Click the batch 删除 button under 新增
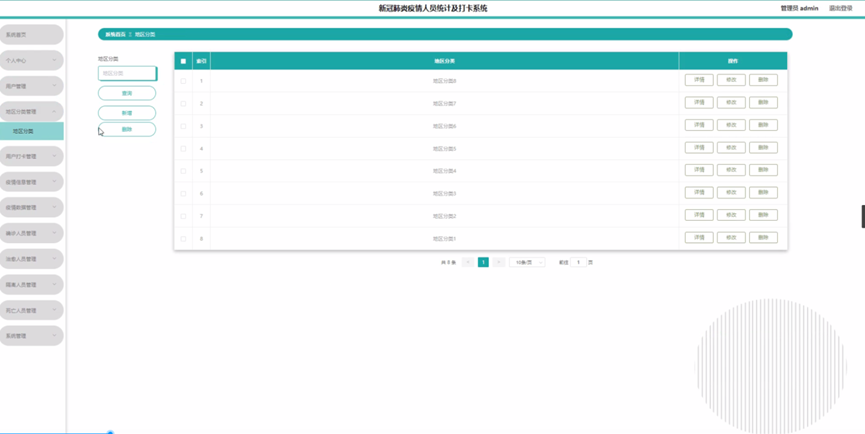The height and width of the screenshot is (434, 865). pos(127,130)
